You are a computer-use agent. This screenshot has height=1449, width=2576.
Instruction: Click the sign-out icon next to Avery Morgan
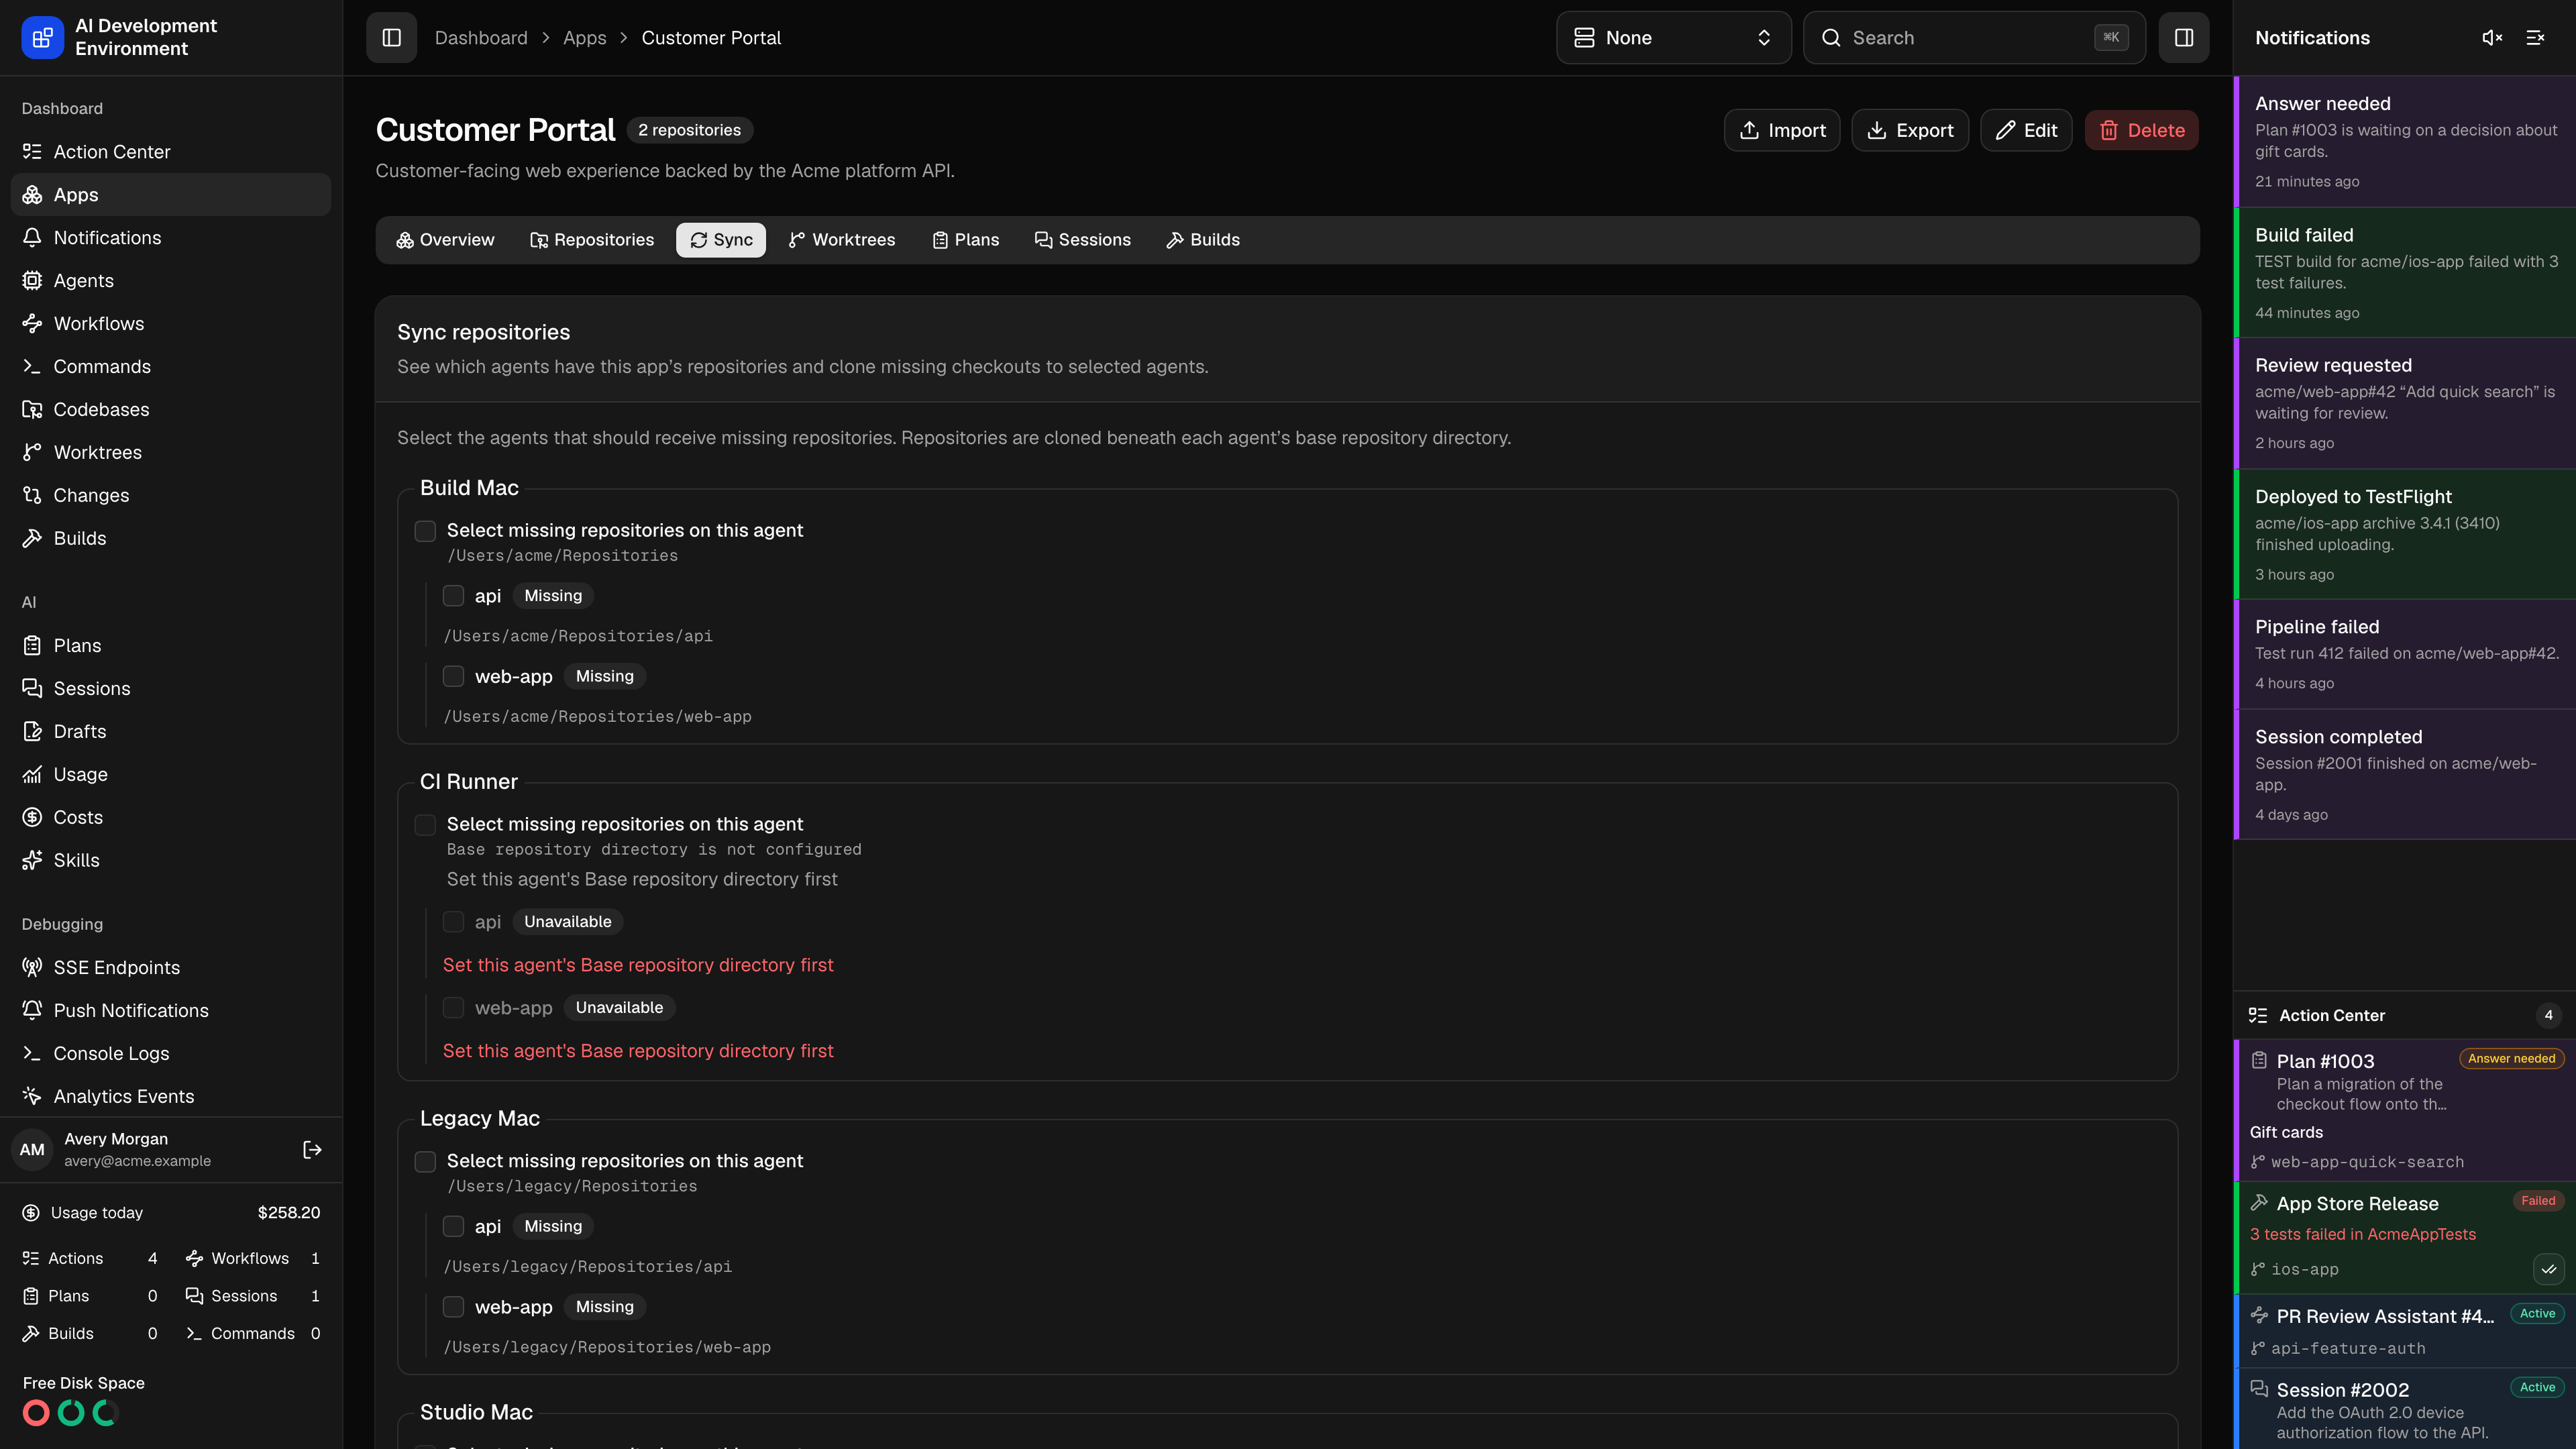312,1150
